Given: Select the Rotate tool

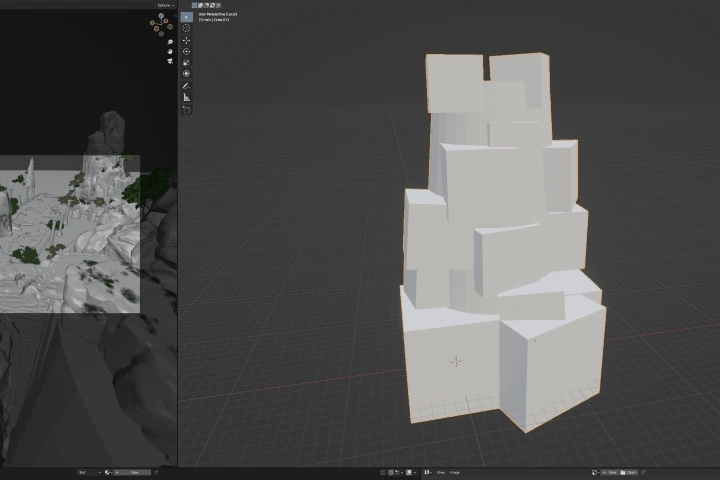Looking at the screenshot, I should tap(186, 51).
